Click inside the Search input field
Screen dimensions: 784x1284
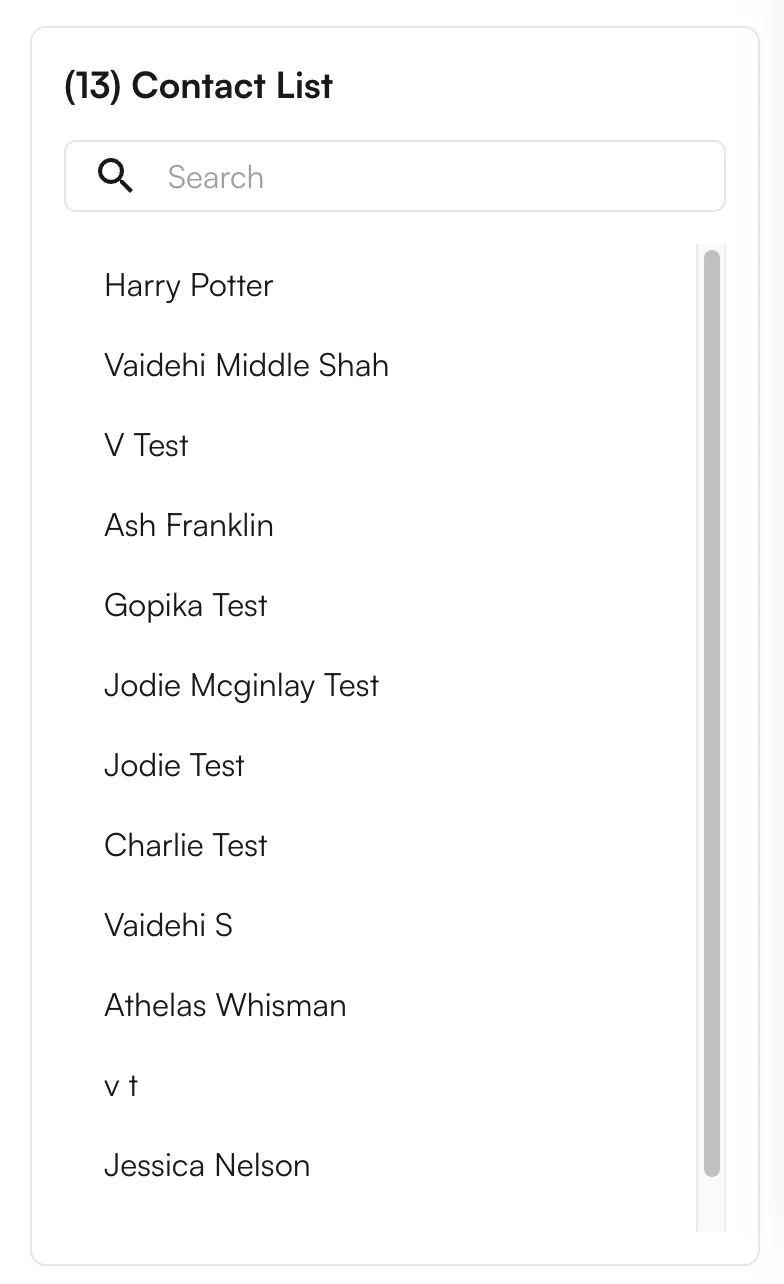pos(400,176)
